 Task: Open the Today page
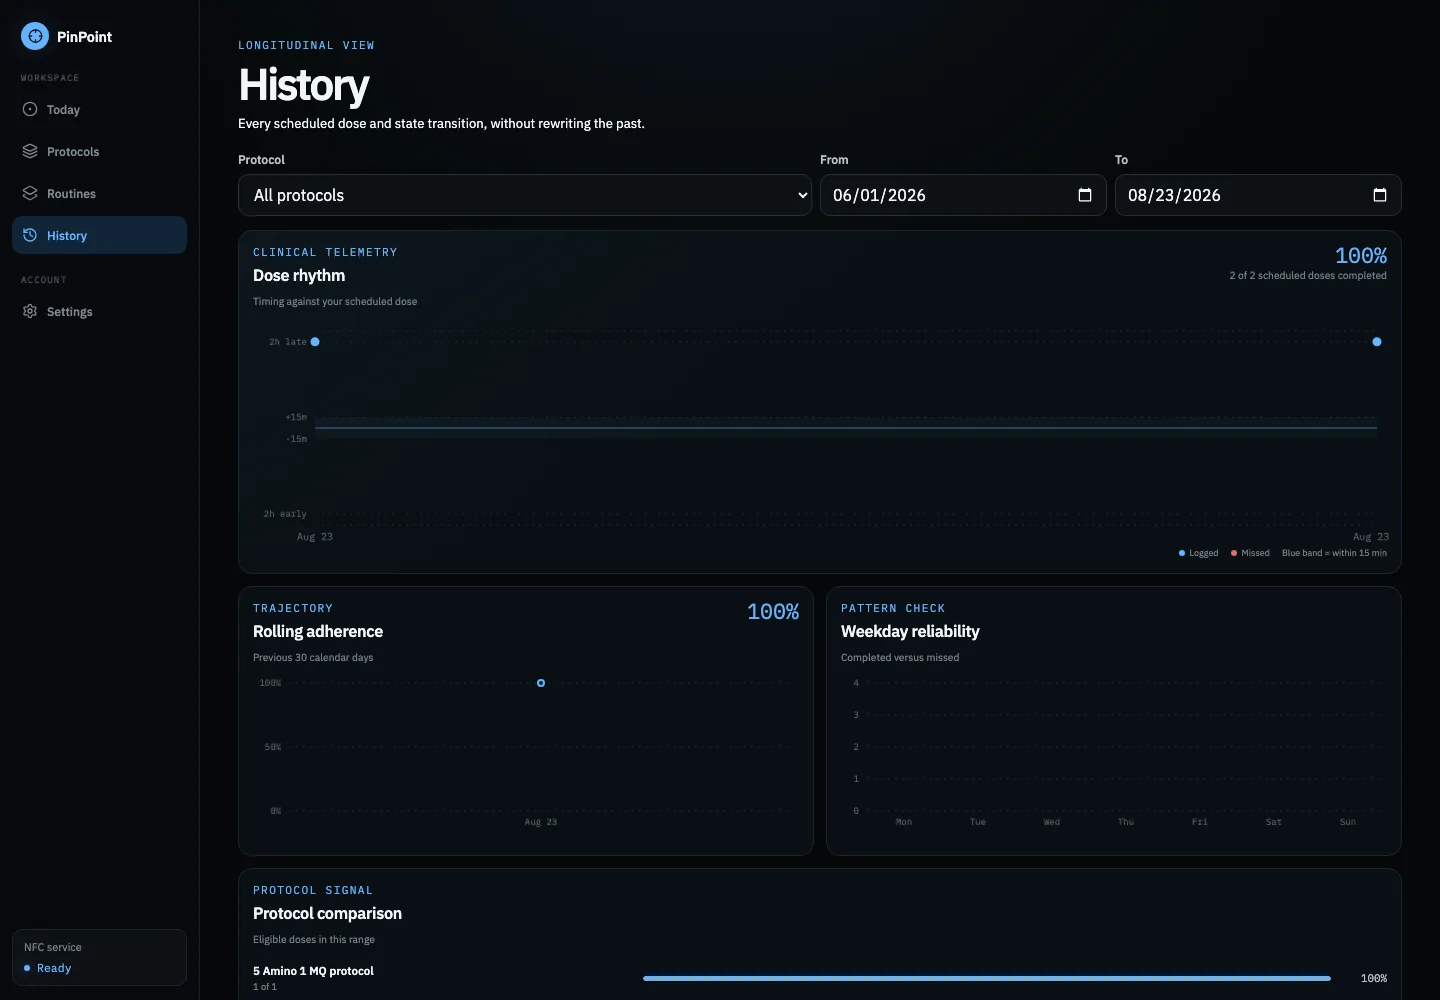(x=99, y=109)
